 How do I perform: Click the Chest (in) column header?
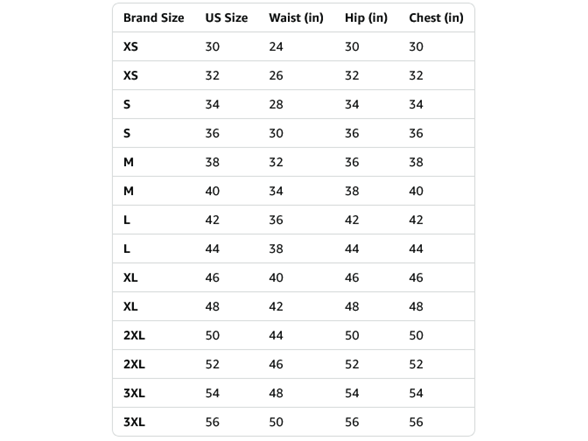tap(436, 18)
